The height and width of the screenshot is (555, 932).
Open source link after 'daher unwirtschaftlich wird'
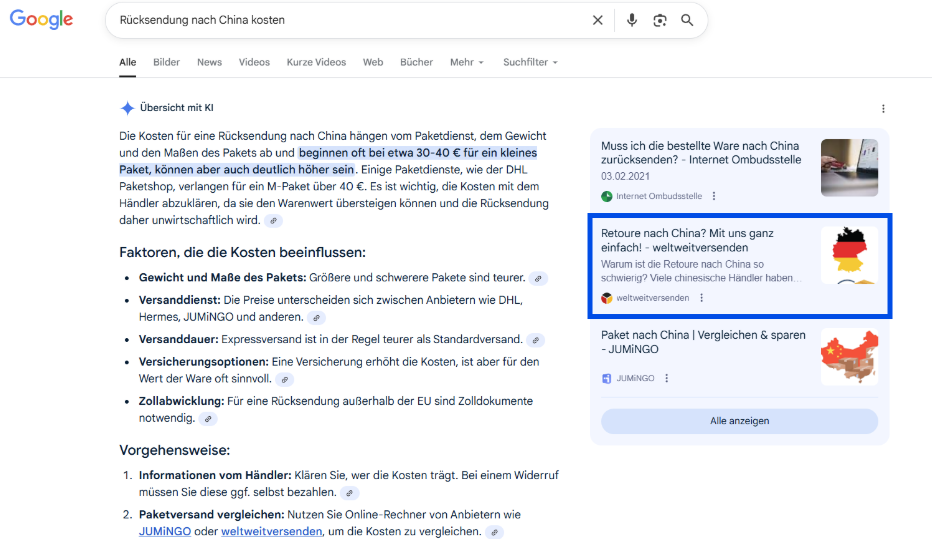[273, 220]
